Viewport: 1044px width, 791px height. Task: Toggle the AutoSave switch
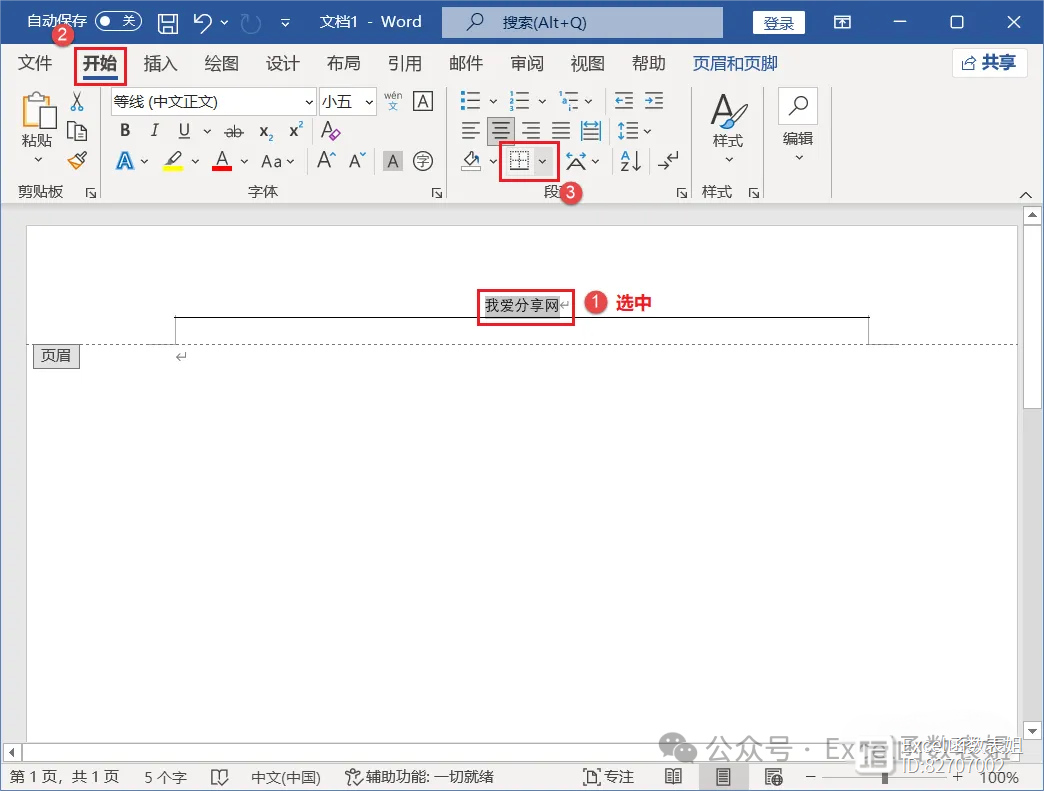coord(118,22)
